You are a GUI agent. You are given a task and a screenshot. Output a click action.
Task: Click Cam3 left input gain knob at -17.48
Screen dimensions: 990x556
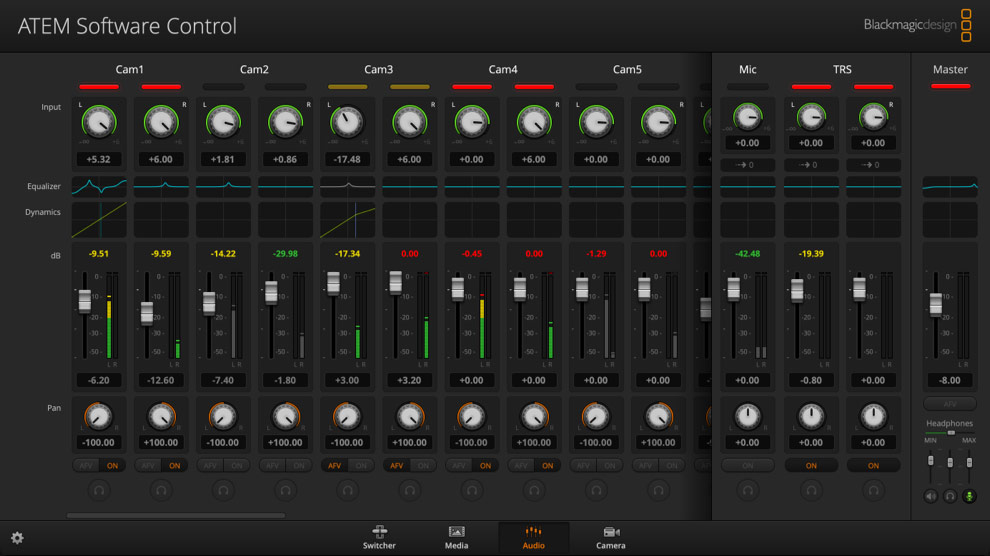(x=347, y=122)
